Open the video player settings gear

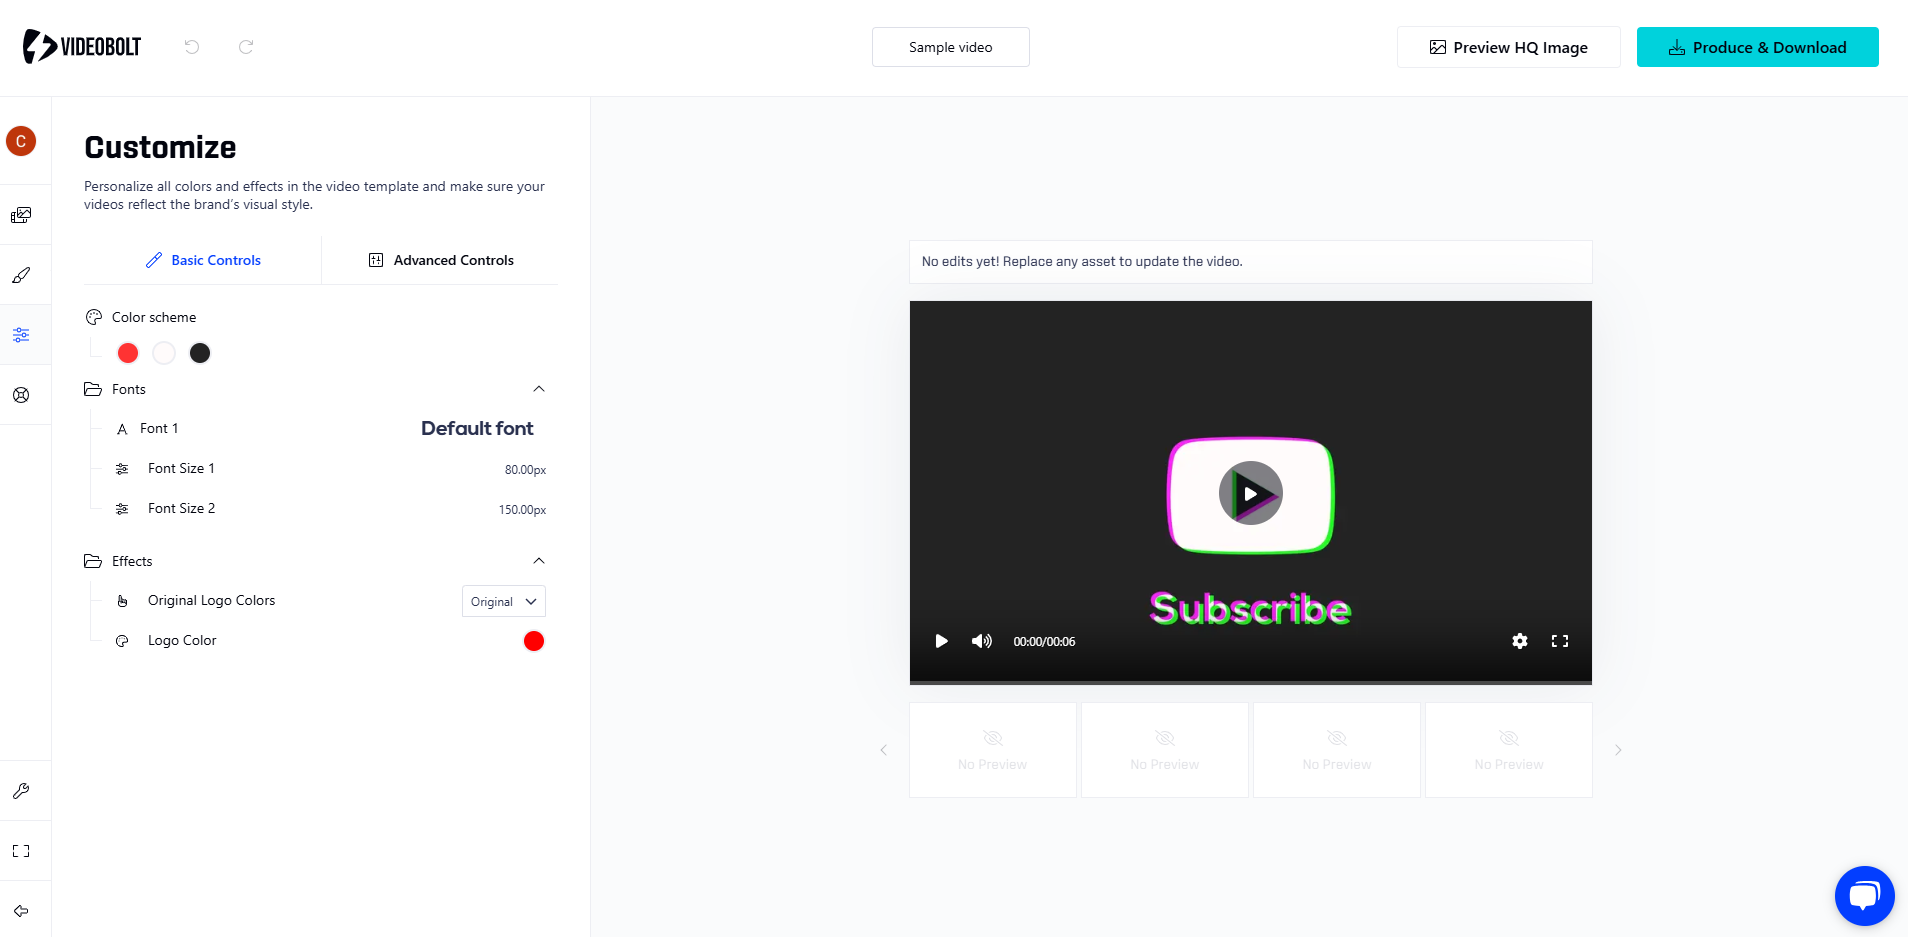point(1520,641)
